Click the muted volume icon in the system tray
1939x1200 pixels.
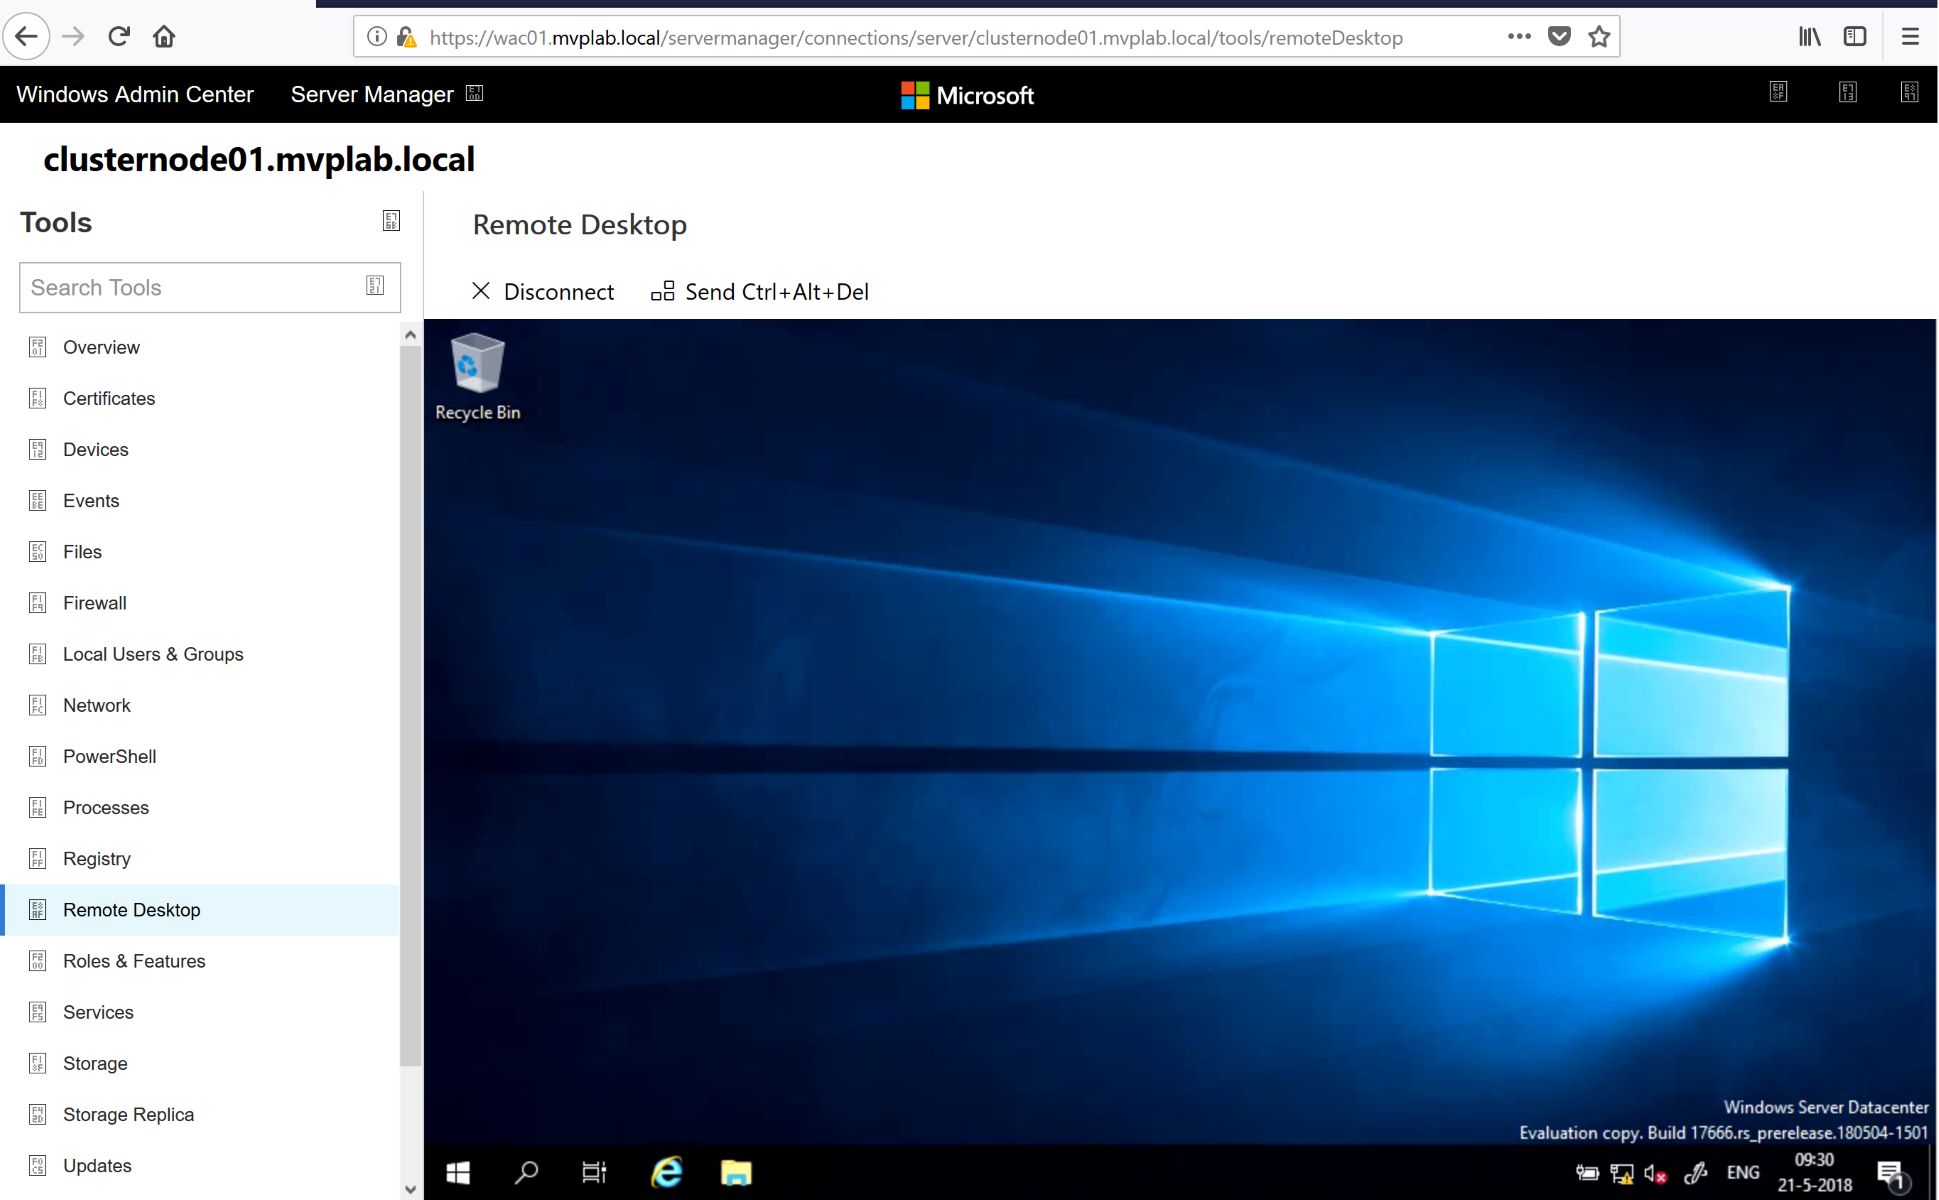pos(1655,1172)
